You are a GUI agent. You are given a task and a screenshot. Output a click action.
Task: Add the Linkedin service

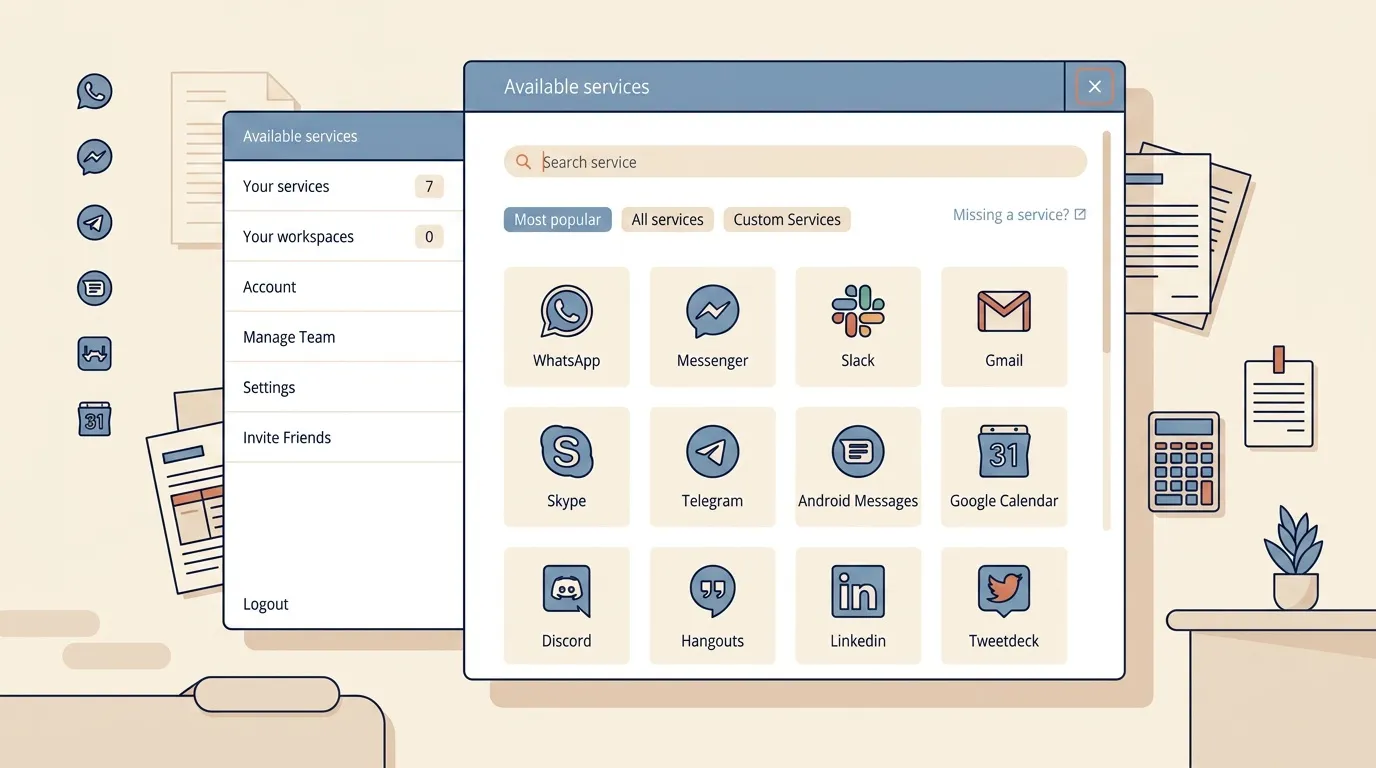point(858,606)
